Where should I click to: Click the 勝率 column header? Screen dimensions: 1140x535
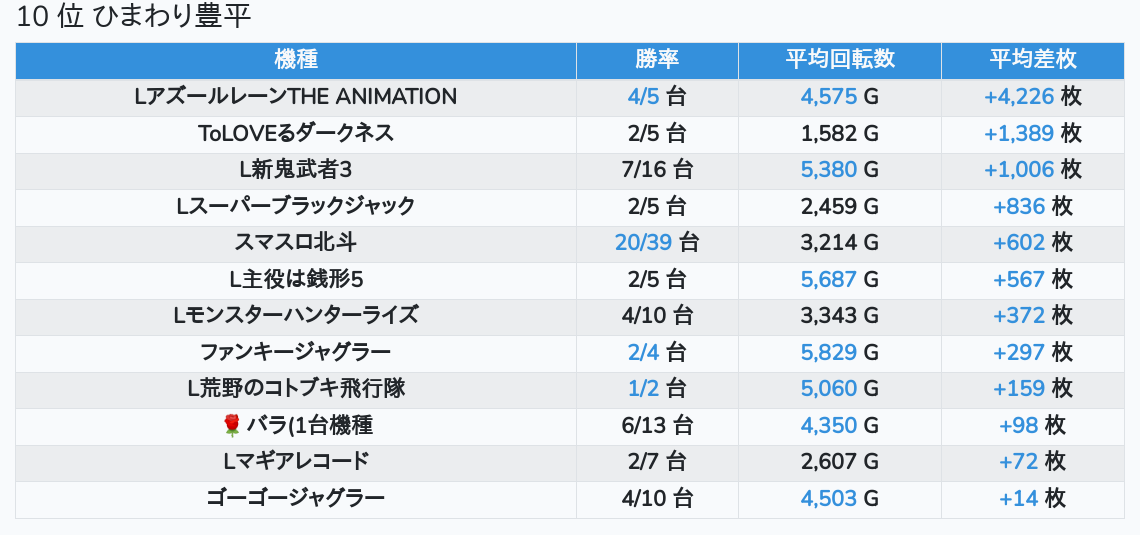tap(657, 60)
